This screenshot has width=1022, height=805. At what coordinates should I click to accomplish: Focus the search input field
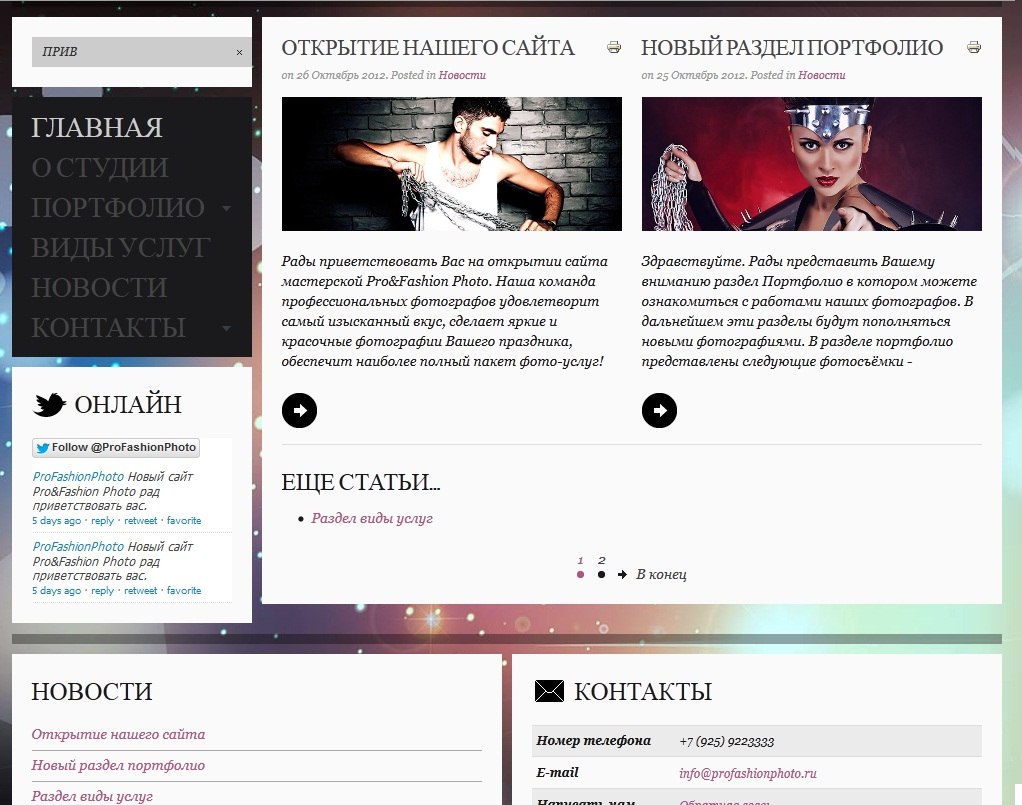click(x=133, y=52)
